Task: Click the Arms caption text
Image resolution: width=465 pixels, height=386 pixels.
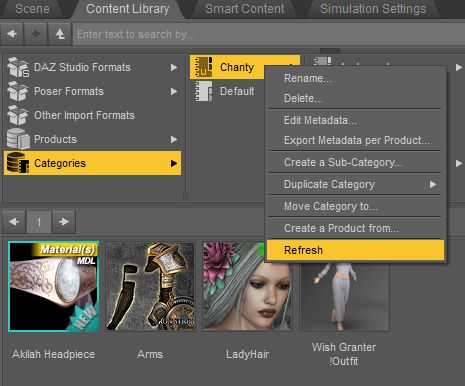Action: 150,354
